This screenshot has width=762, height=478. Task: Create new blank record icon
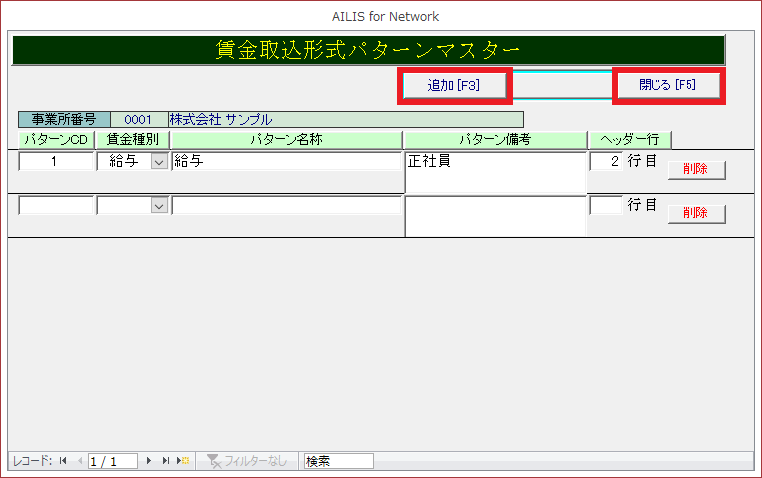[x=183, y=461]
